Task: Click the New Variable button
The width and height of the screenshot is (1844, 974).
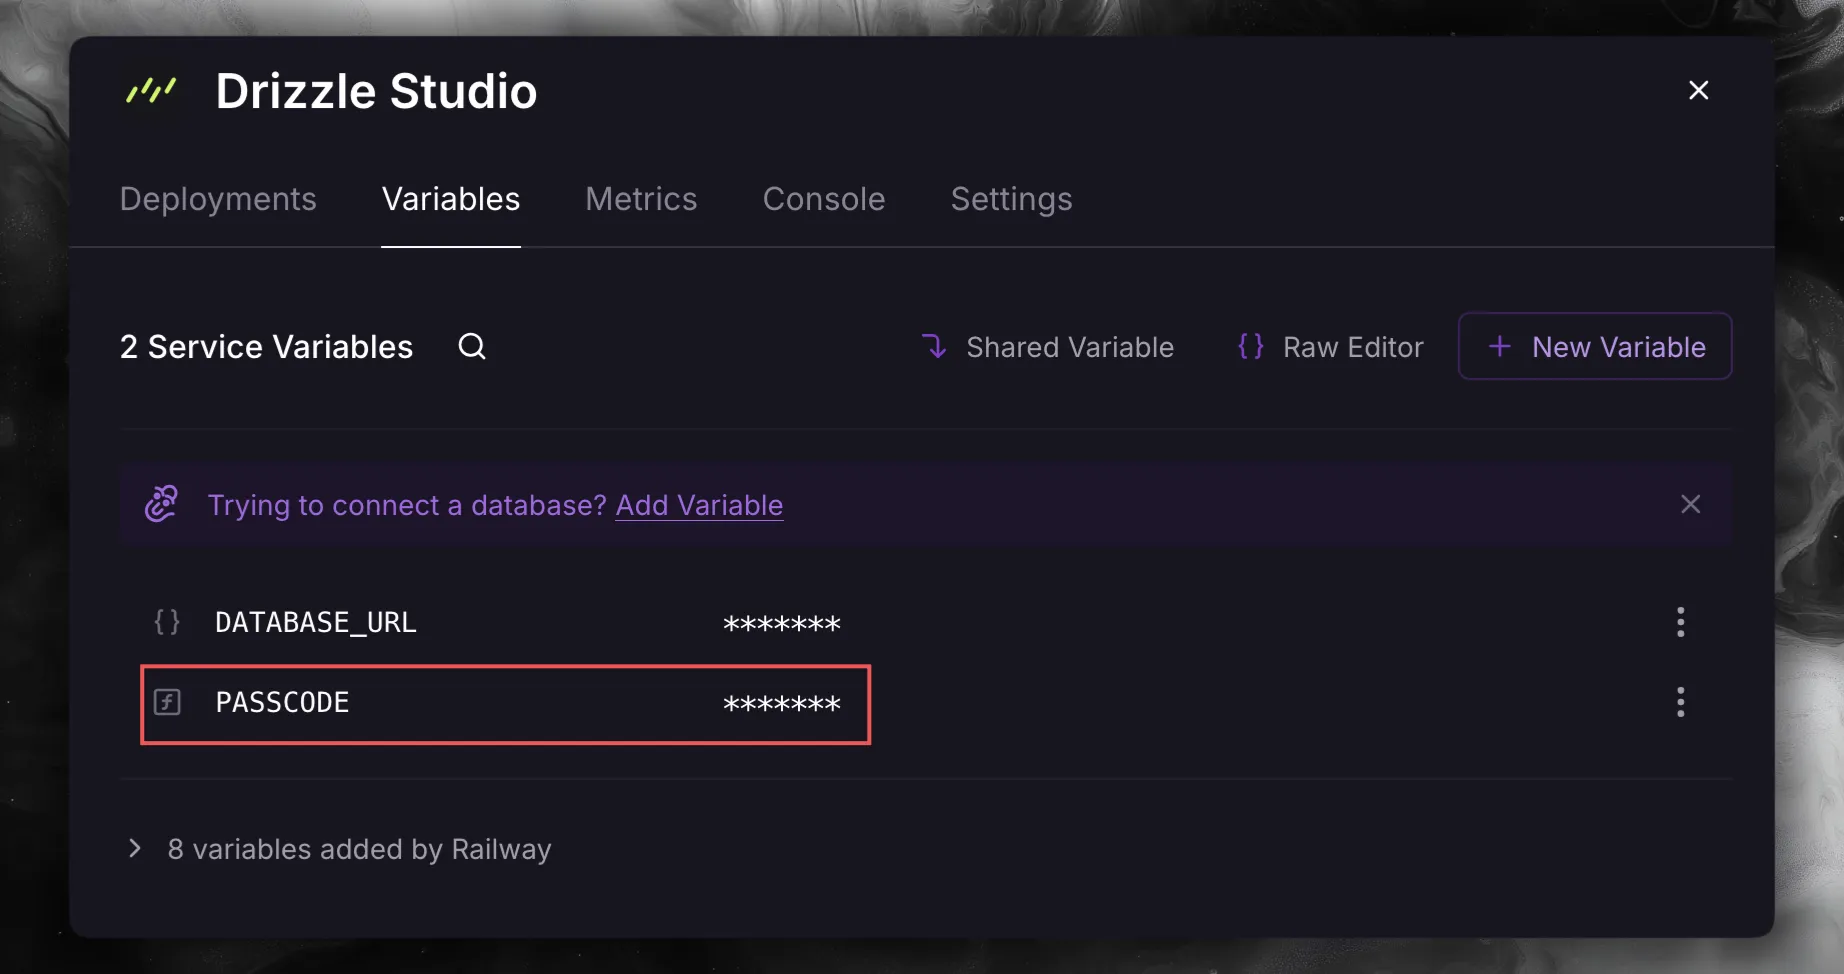Action: [x=1595, y=346]
